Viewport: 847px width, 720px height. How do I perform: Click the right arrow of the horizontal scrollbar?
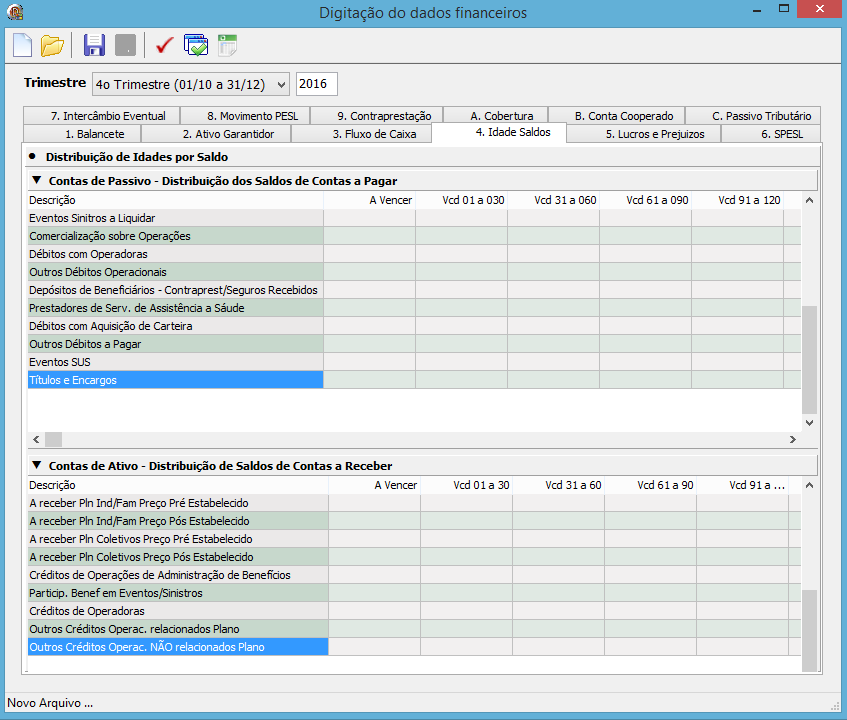[x=792, y=440]
